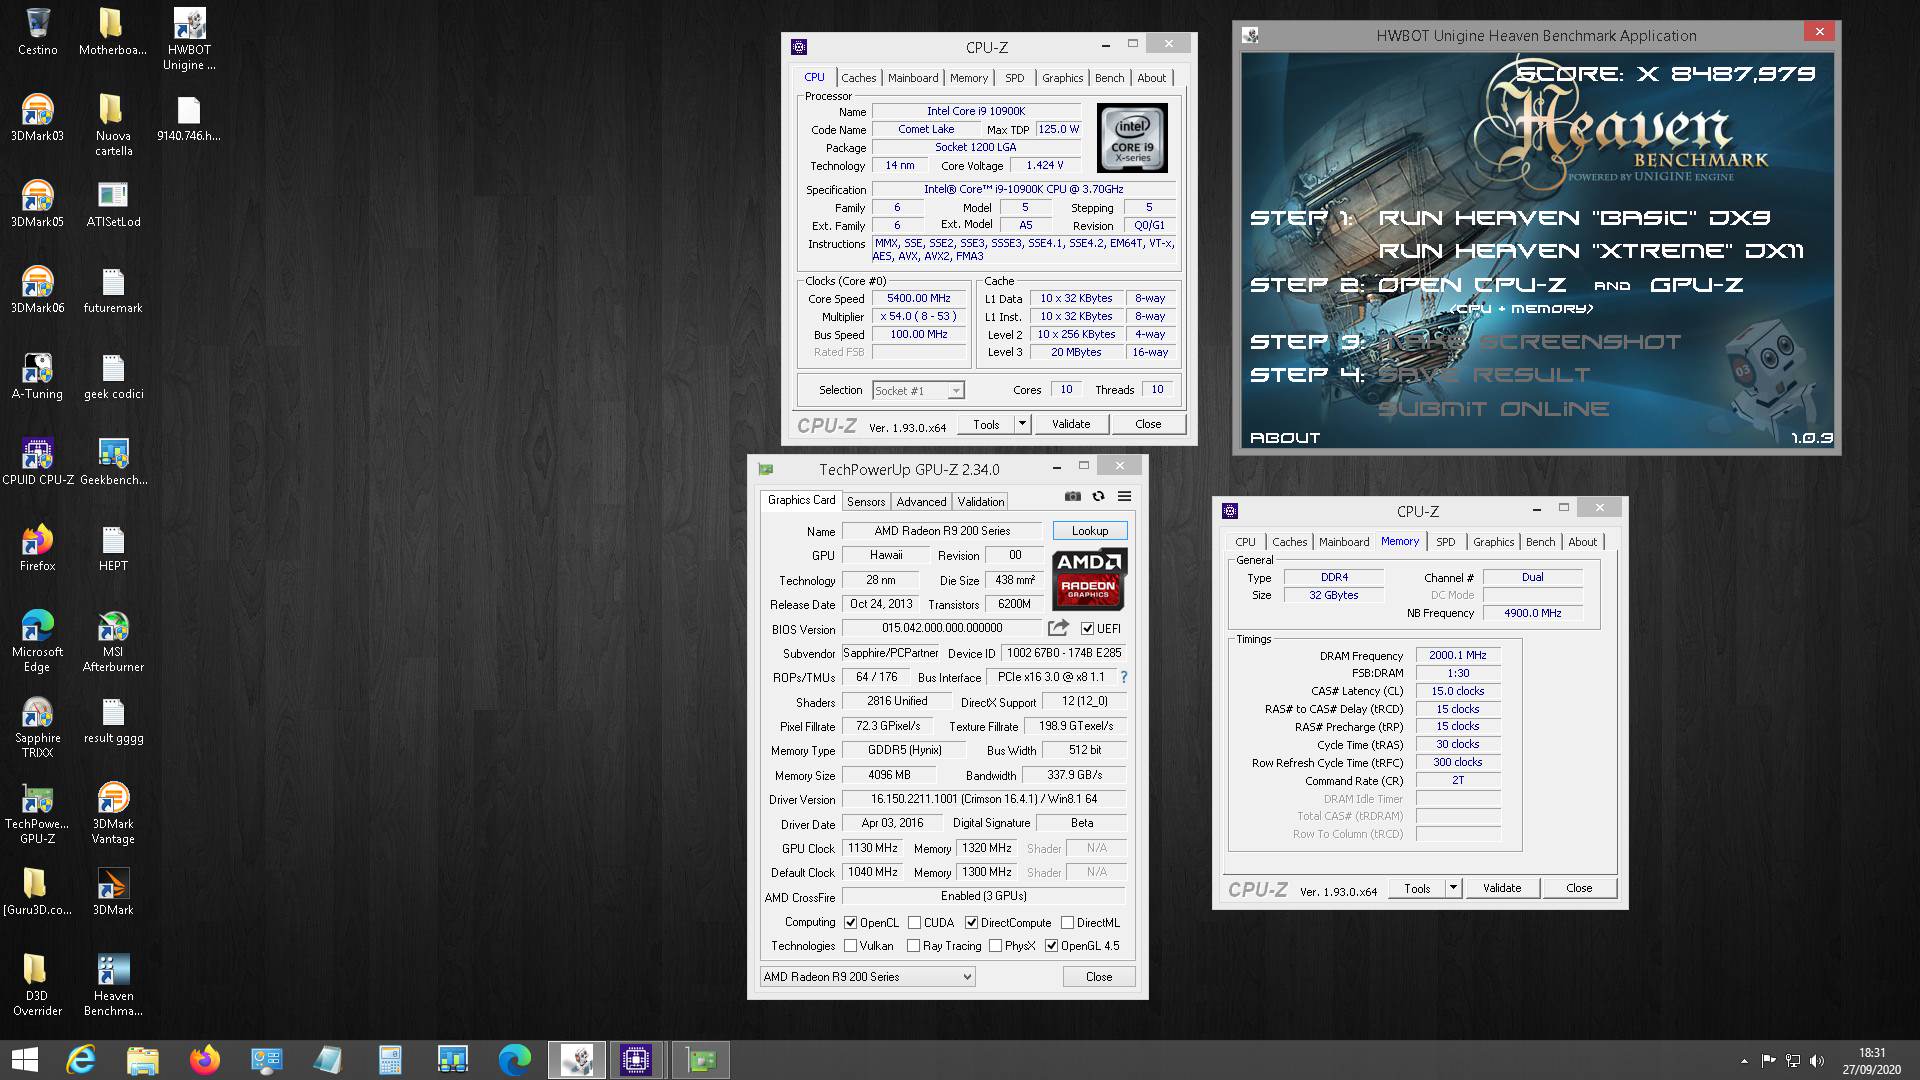Click the volume icon in system tray
Image resolution: width=1920 pixels, height=1080 pixels.
pos(1817,1061)
